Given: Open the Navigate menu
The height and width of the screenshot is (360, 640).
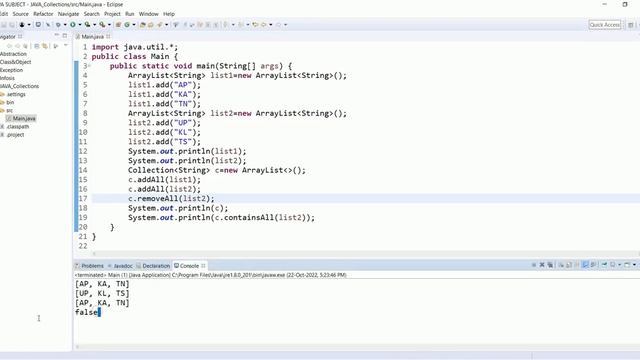Looking at the screenshot, I should click(x=69, y=14).
